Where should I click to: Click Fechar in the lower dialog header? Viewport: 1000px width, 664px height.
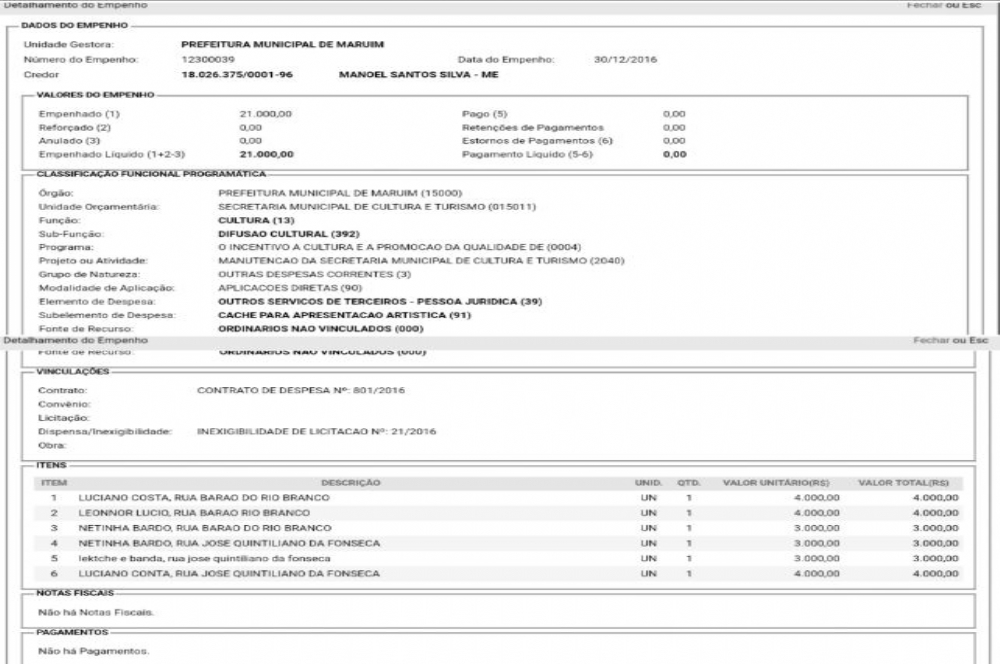pyautogui.click(x=931, y=341)
